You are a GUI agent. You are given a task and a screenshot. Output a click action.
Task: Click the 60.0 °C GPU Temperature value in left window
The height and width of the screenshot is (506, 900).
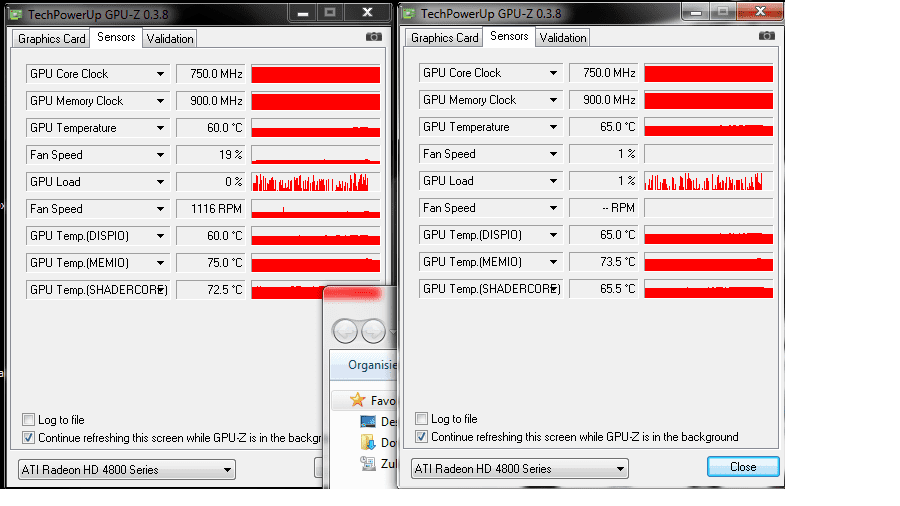211,128
